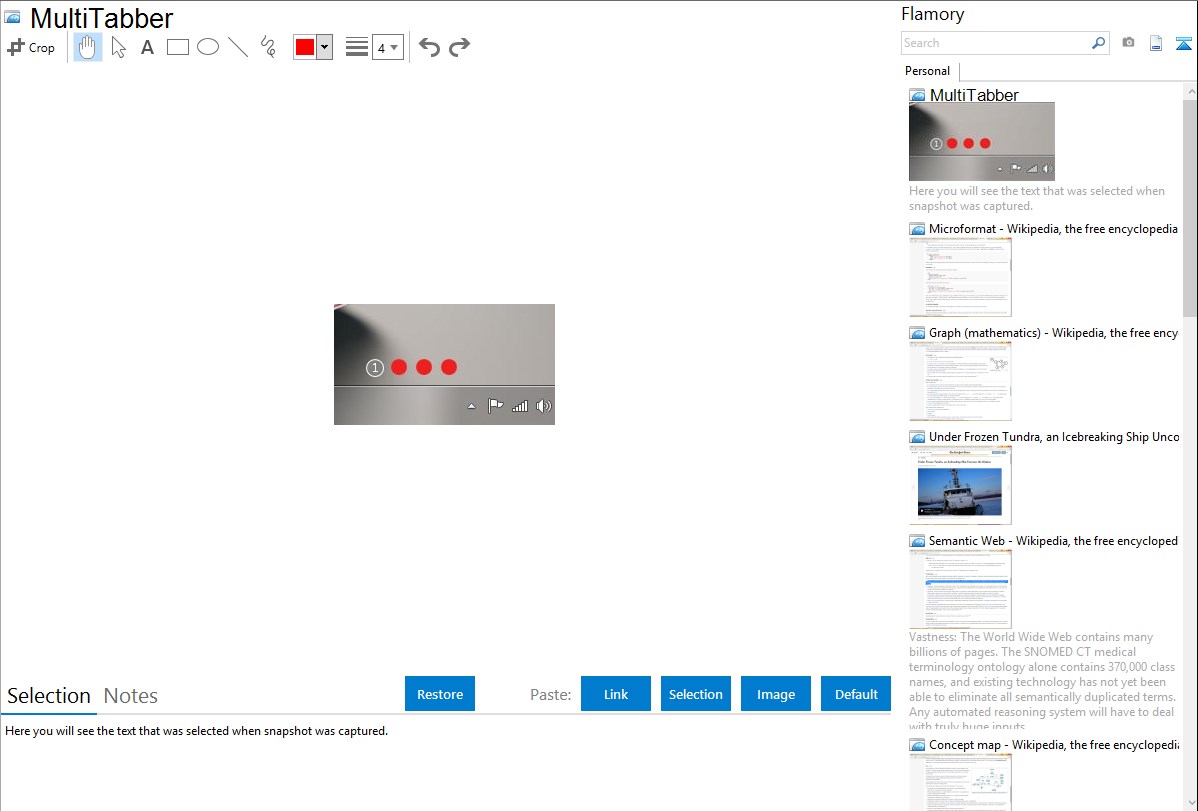Click the Paste Image button
1198x811 pixels.
775,694
